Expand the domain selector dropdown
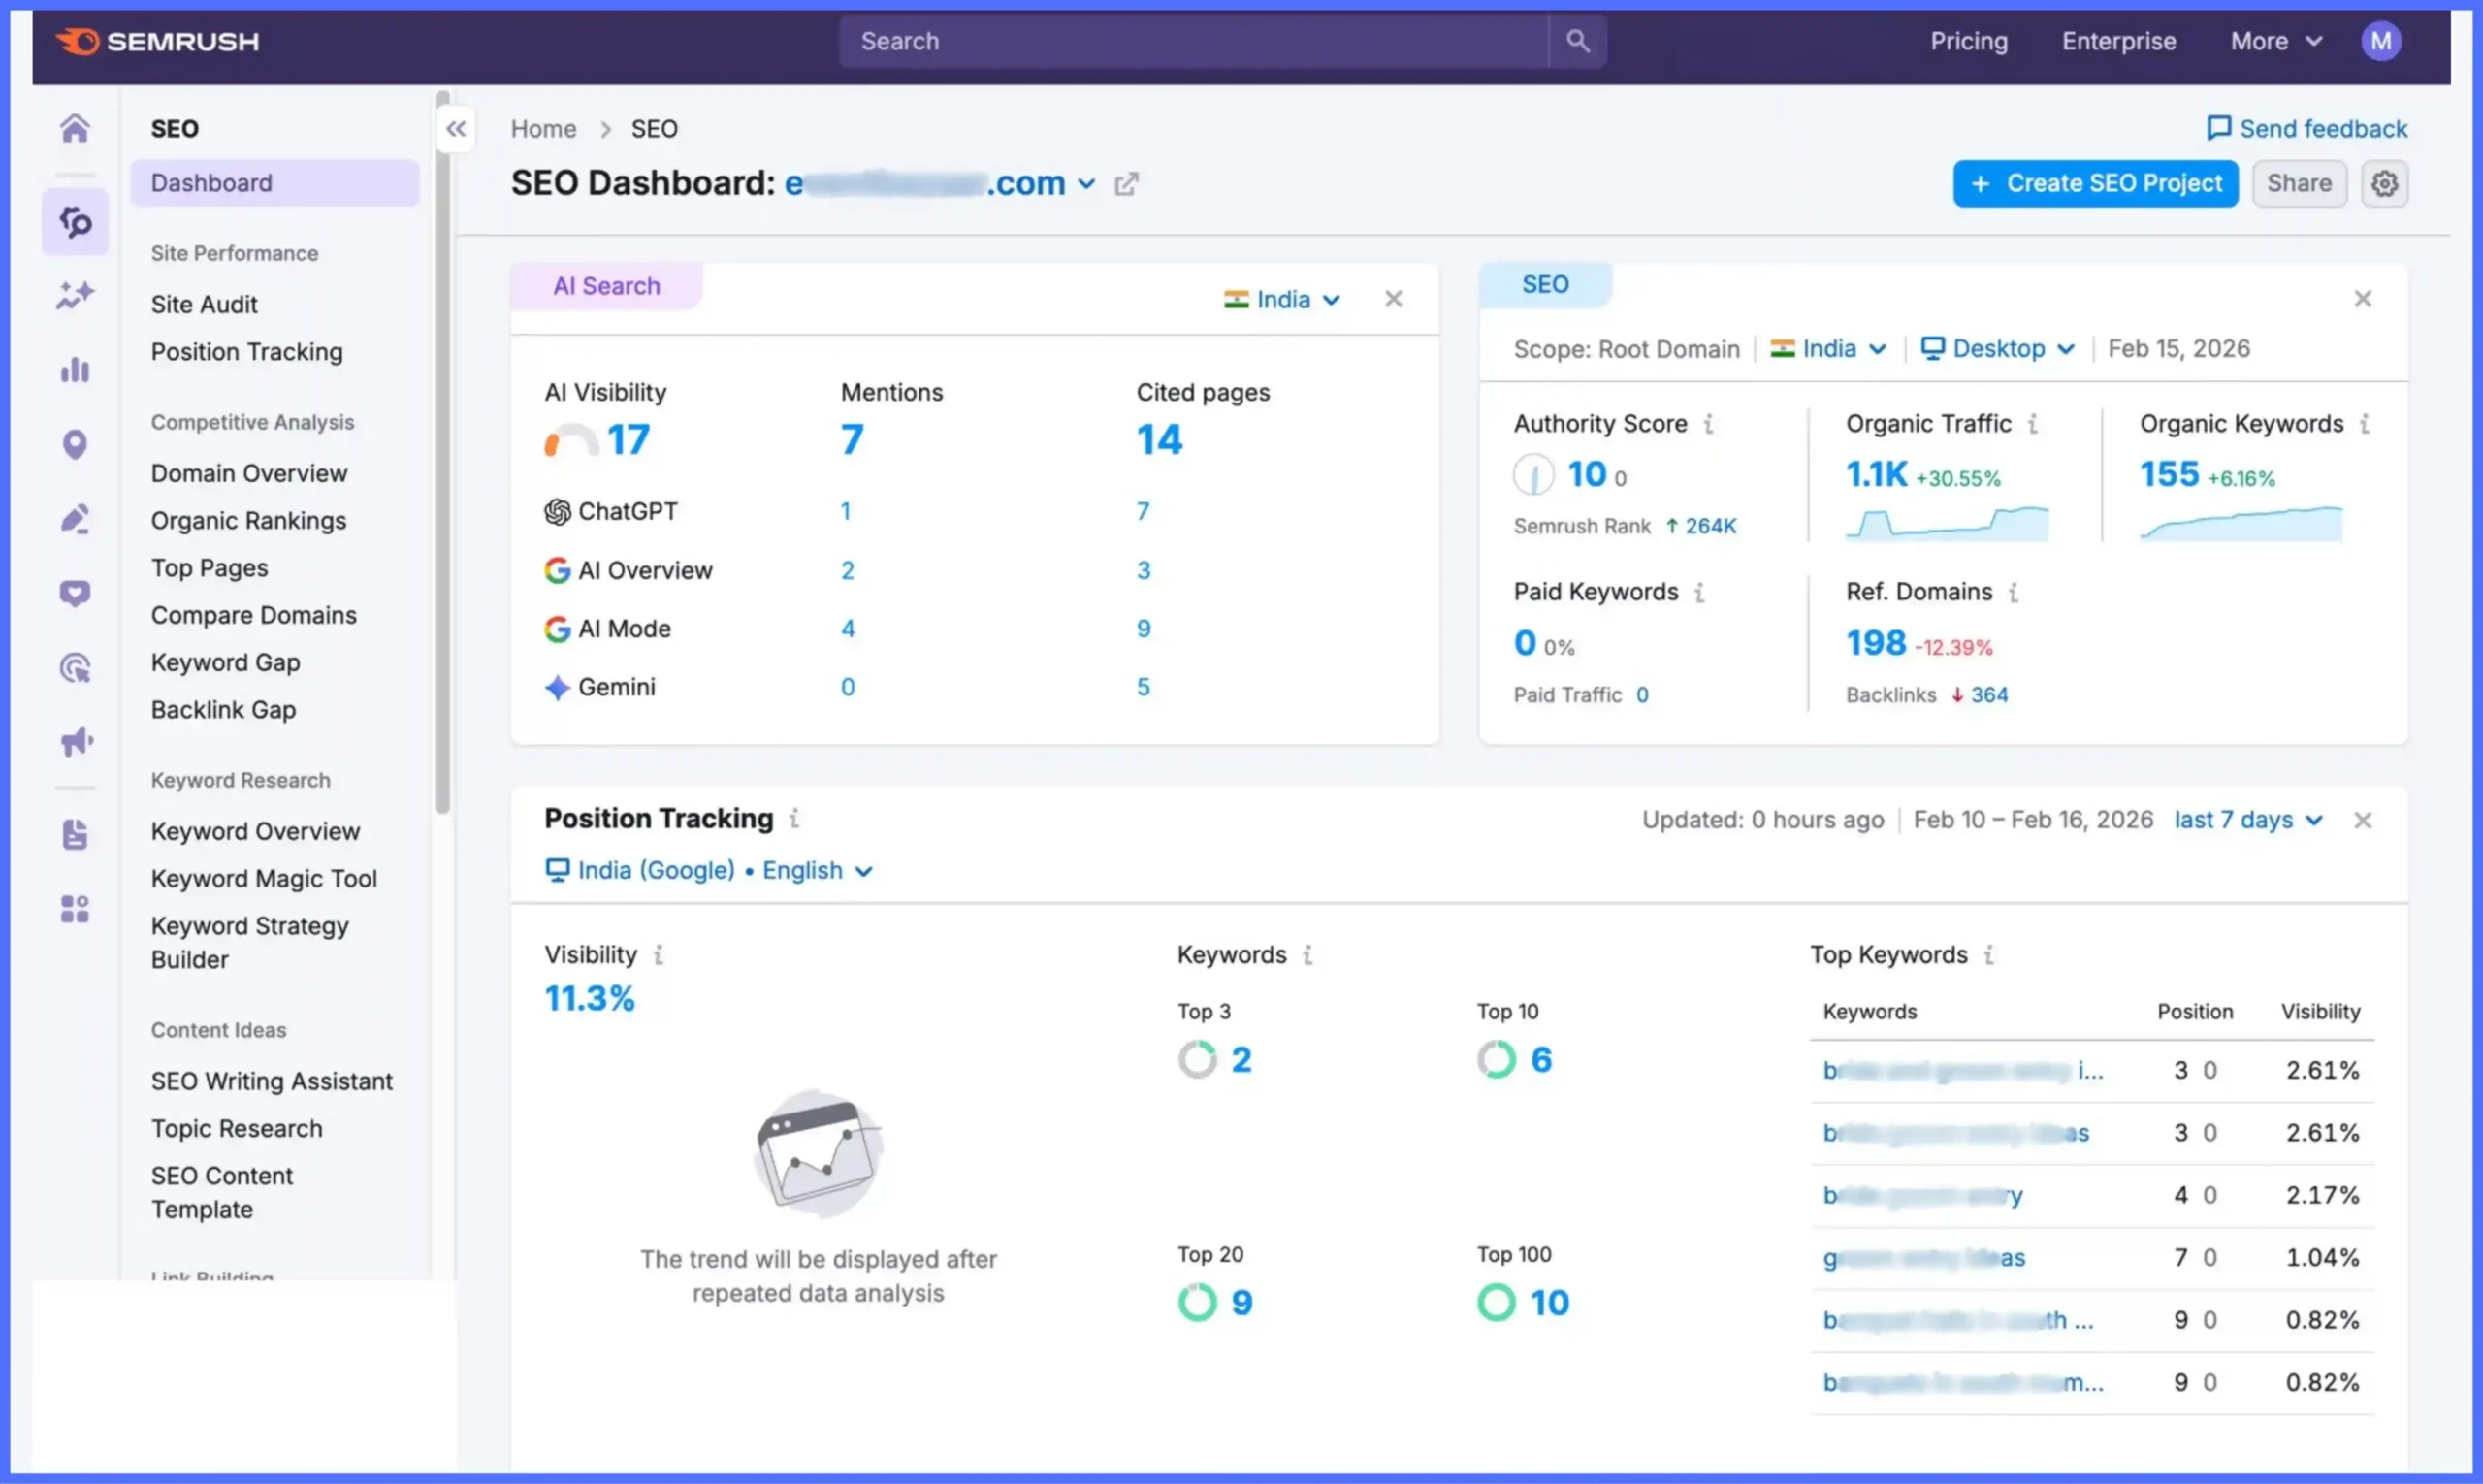The height and width of the screenshot is (1484, 2483). pyautogui.click(x=1086, y=184)
